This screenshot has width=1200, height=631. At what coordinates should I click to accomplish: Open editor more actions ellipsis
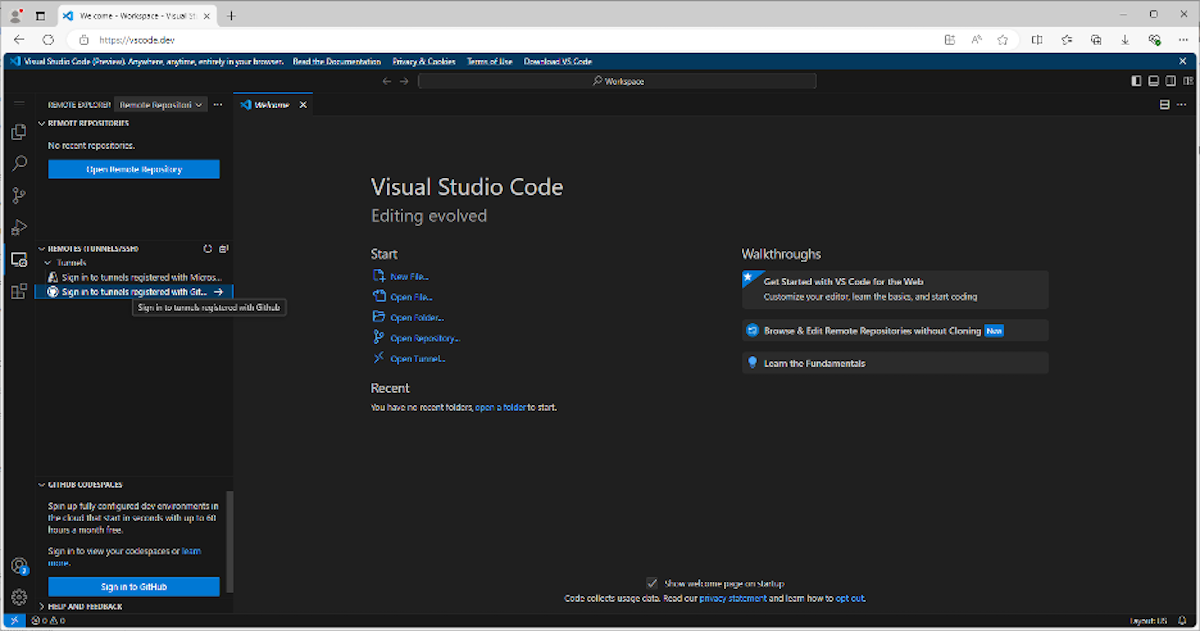[x=1183, y=104]
